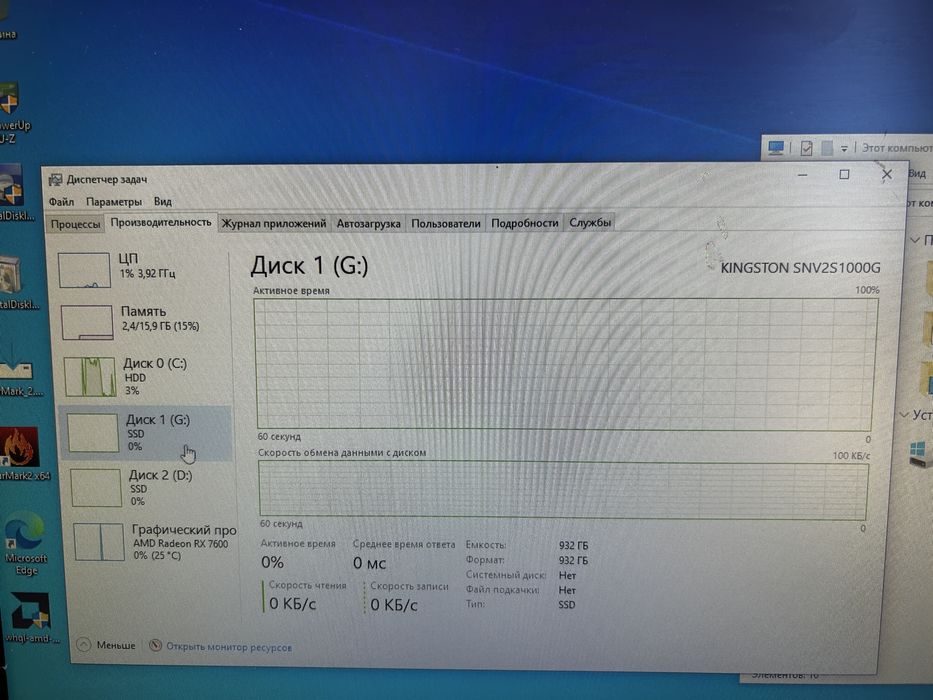Select Диск 0 (C:) HDD item
The image size is (933, 700).
coord(144,376)
